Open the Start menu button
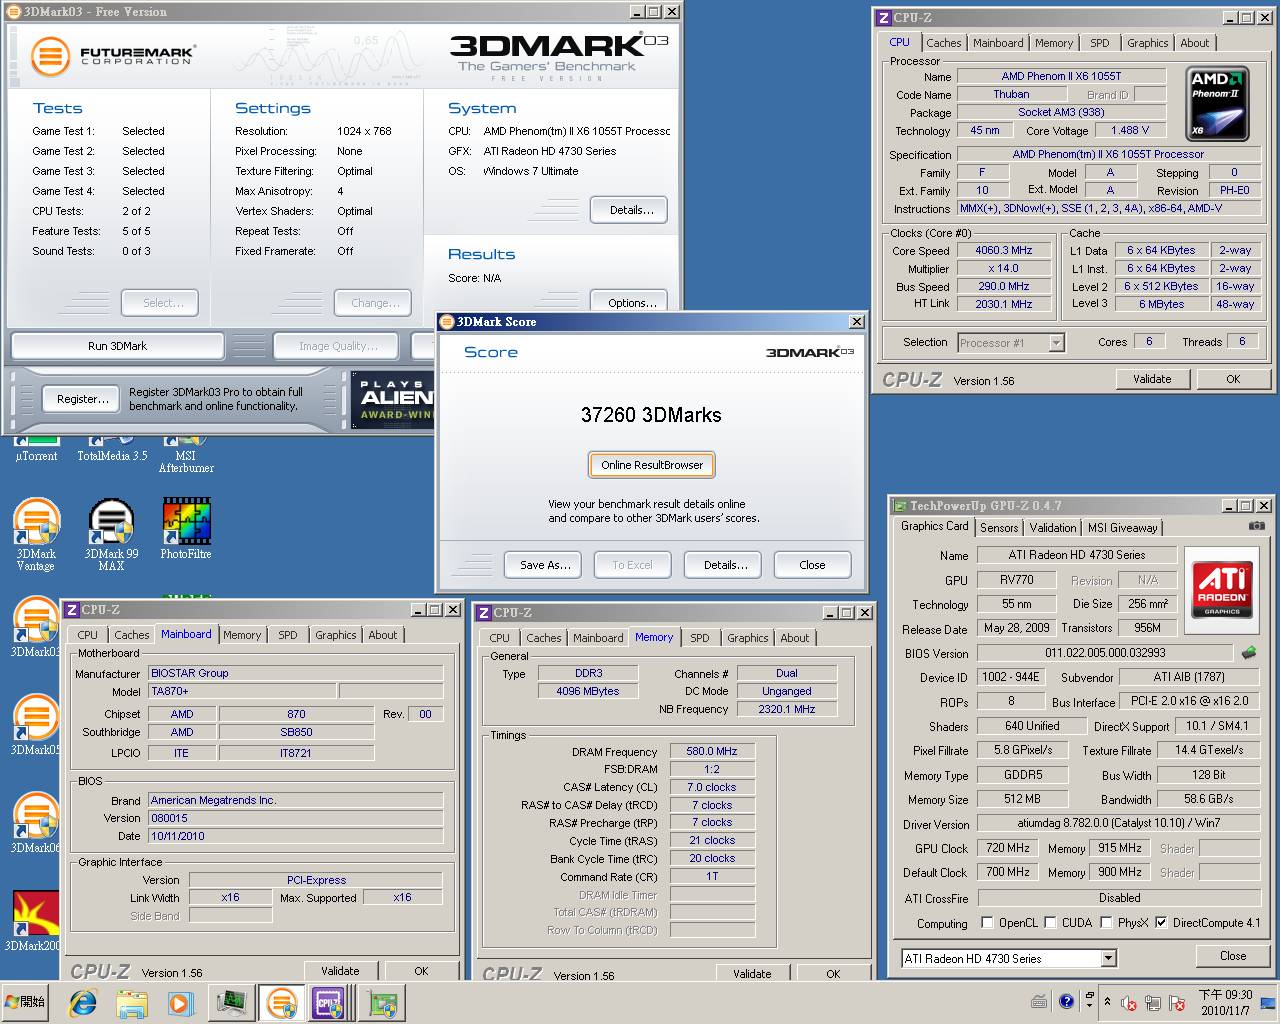Screen dimensions: 1280x1024 [x=28, y=1002]
